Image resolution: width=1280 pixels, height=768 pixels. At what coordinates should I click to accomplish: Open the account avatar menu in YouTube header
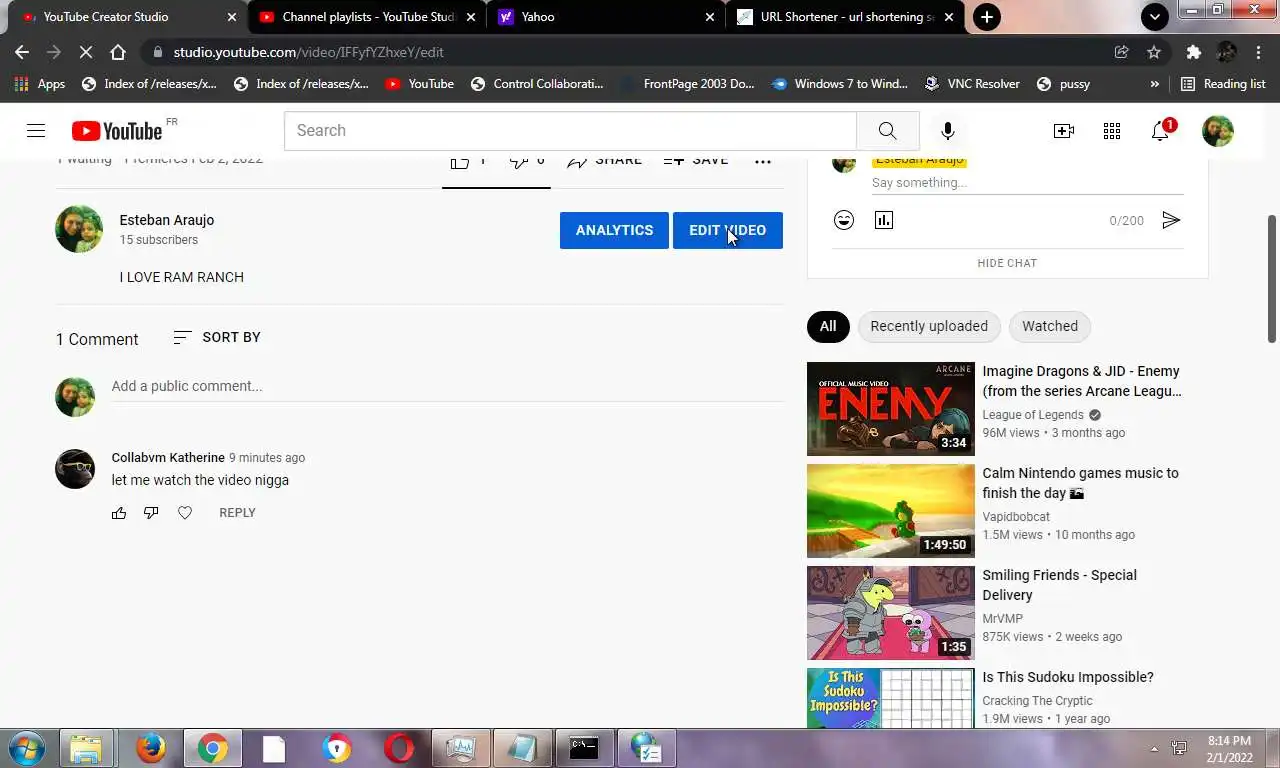click(x=1217, y=131)
